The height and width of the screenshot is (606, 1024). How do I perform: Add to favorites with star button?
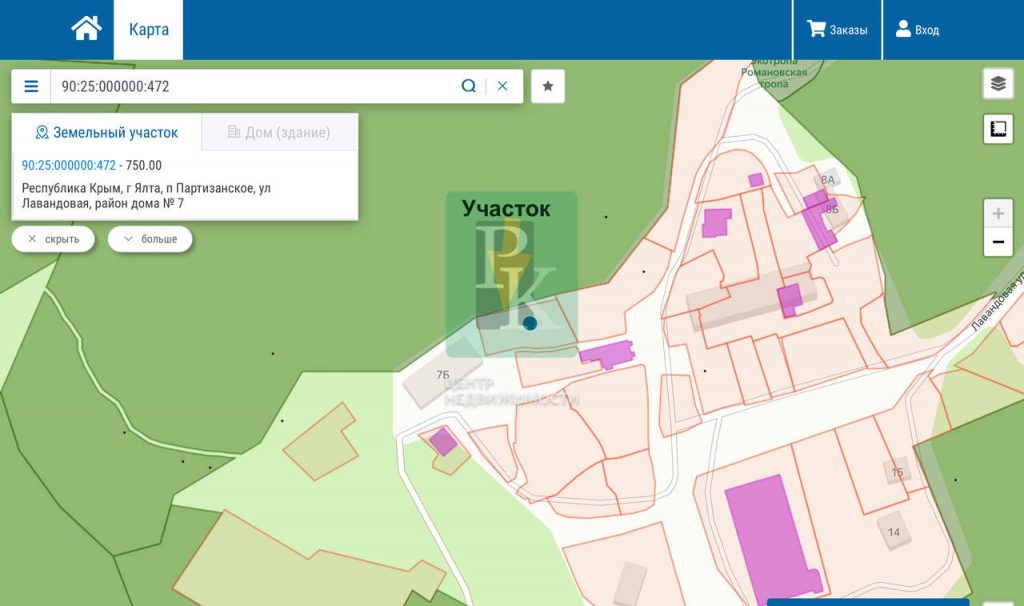[548, 86]
